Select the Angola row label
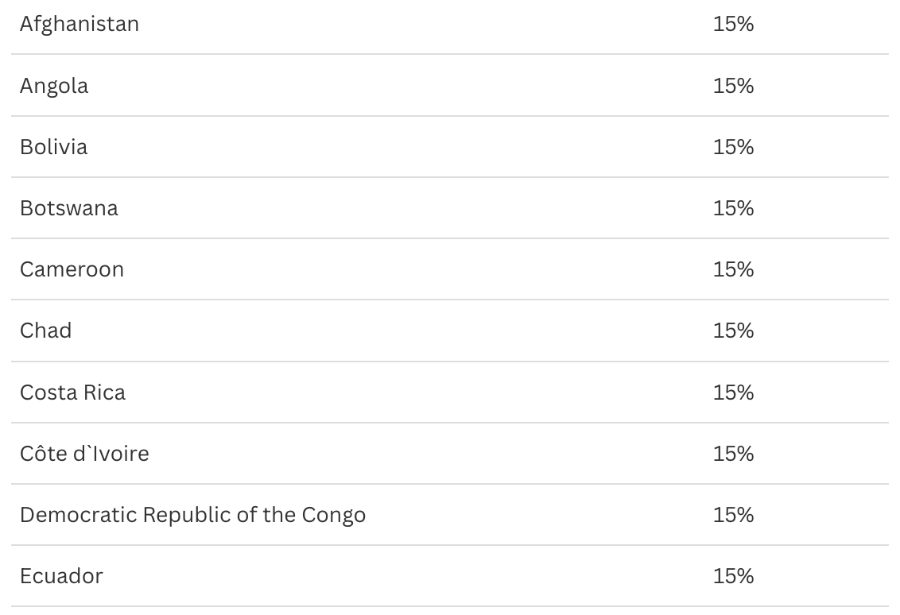Viewport: 900px width, 615px height. click(54, 86)
